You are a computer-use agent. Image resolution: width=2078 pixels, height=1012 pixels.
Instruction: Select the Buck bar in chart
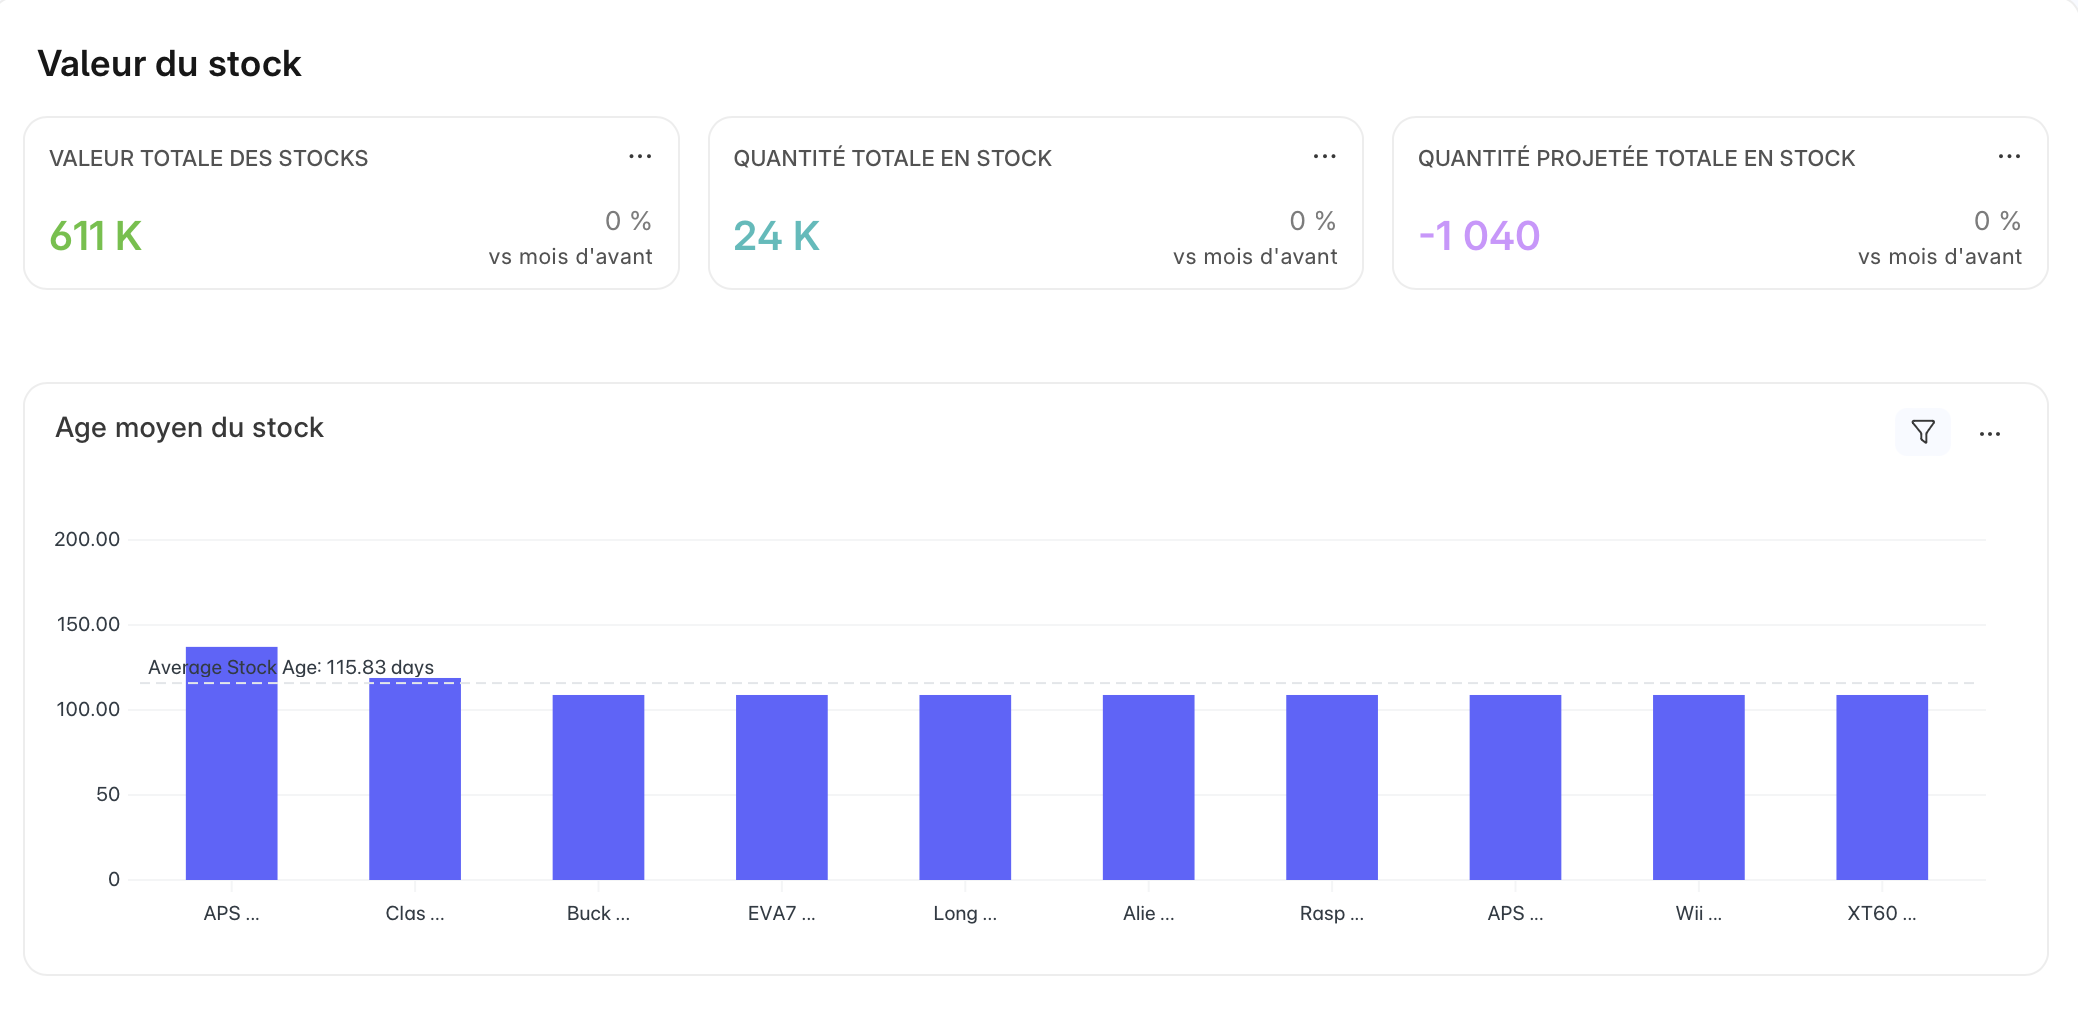(598, 787)
